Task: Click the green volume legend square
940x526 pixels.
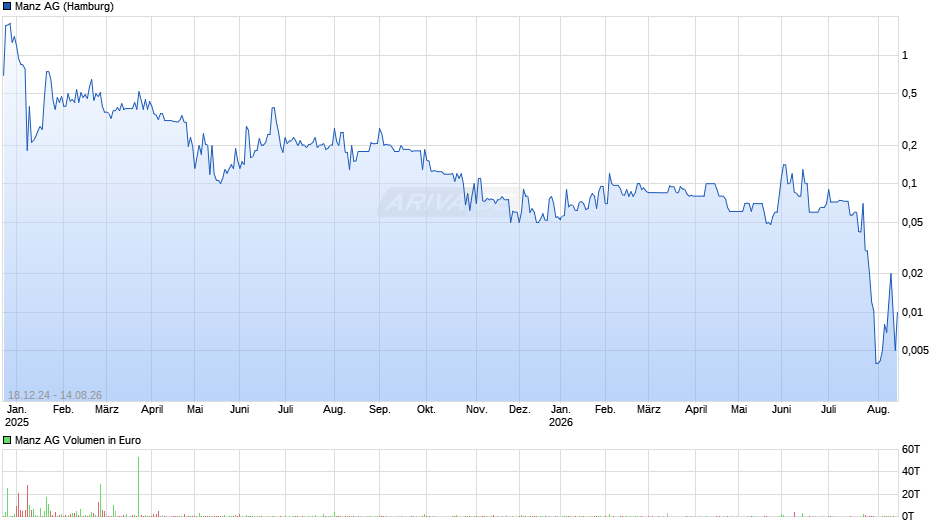Action: tap(7, 440)
